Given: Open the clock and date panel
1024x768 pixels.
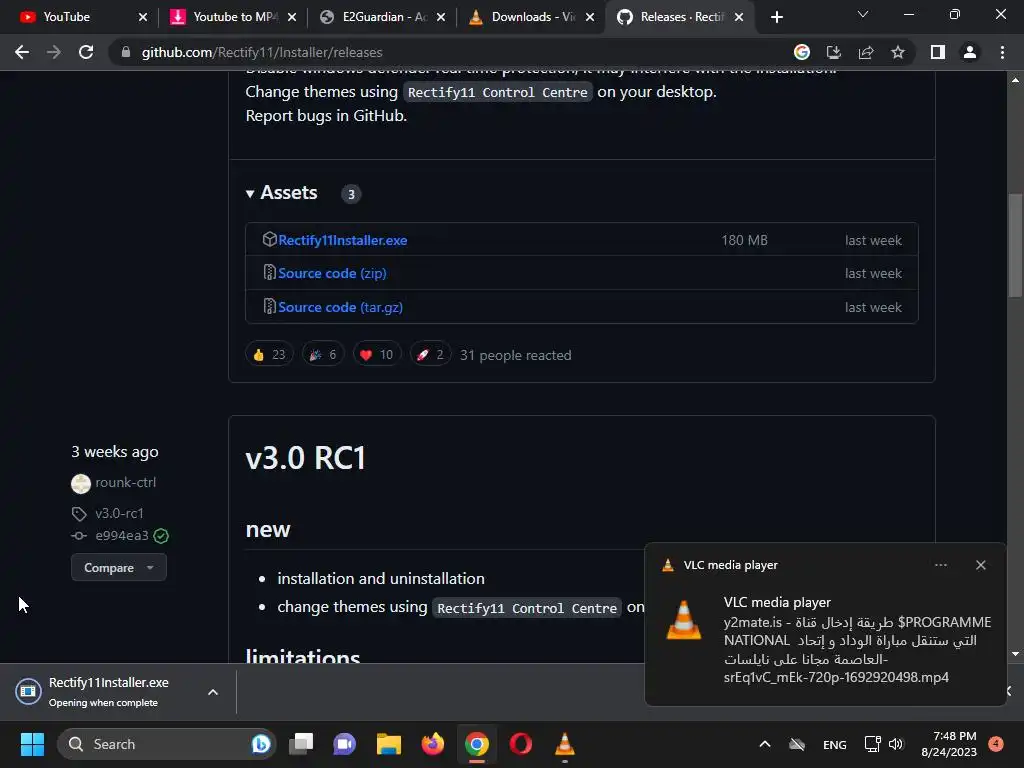Looking at the screenshot, I should (949, 744).
